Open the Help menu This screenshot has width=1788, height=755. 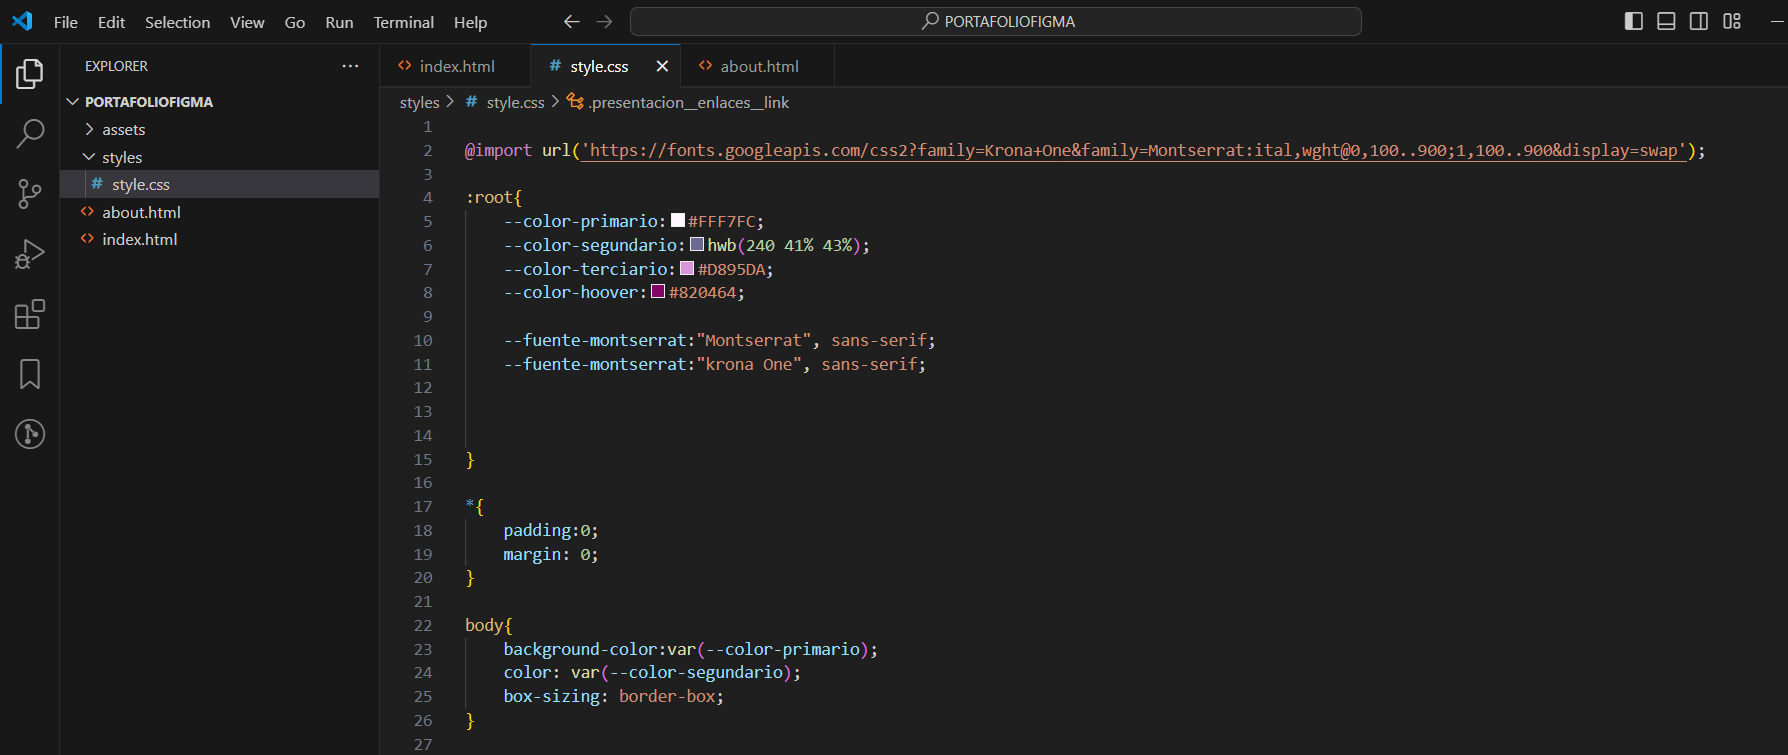[470, 22]
